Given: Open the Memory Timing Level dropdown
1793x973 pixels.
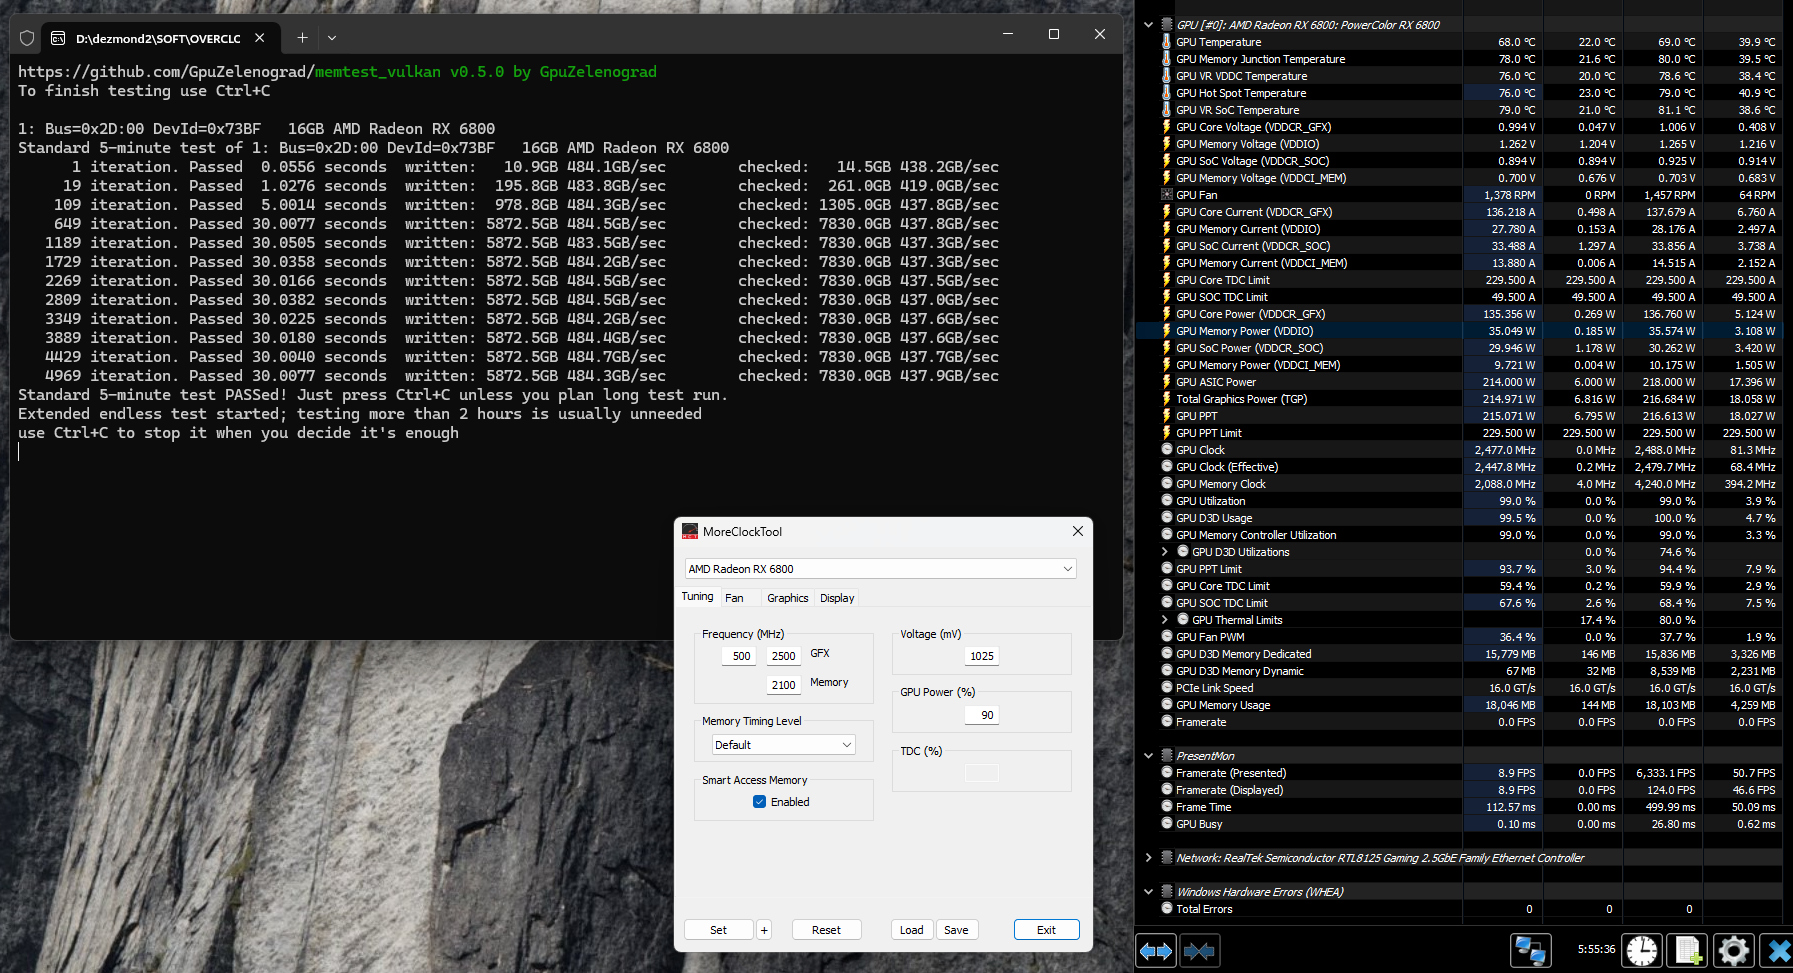Looking at the screenshot, I should click(784, 745).
